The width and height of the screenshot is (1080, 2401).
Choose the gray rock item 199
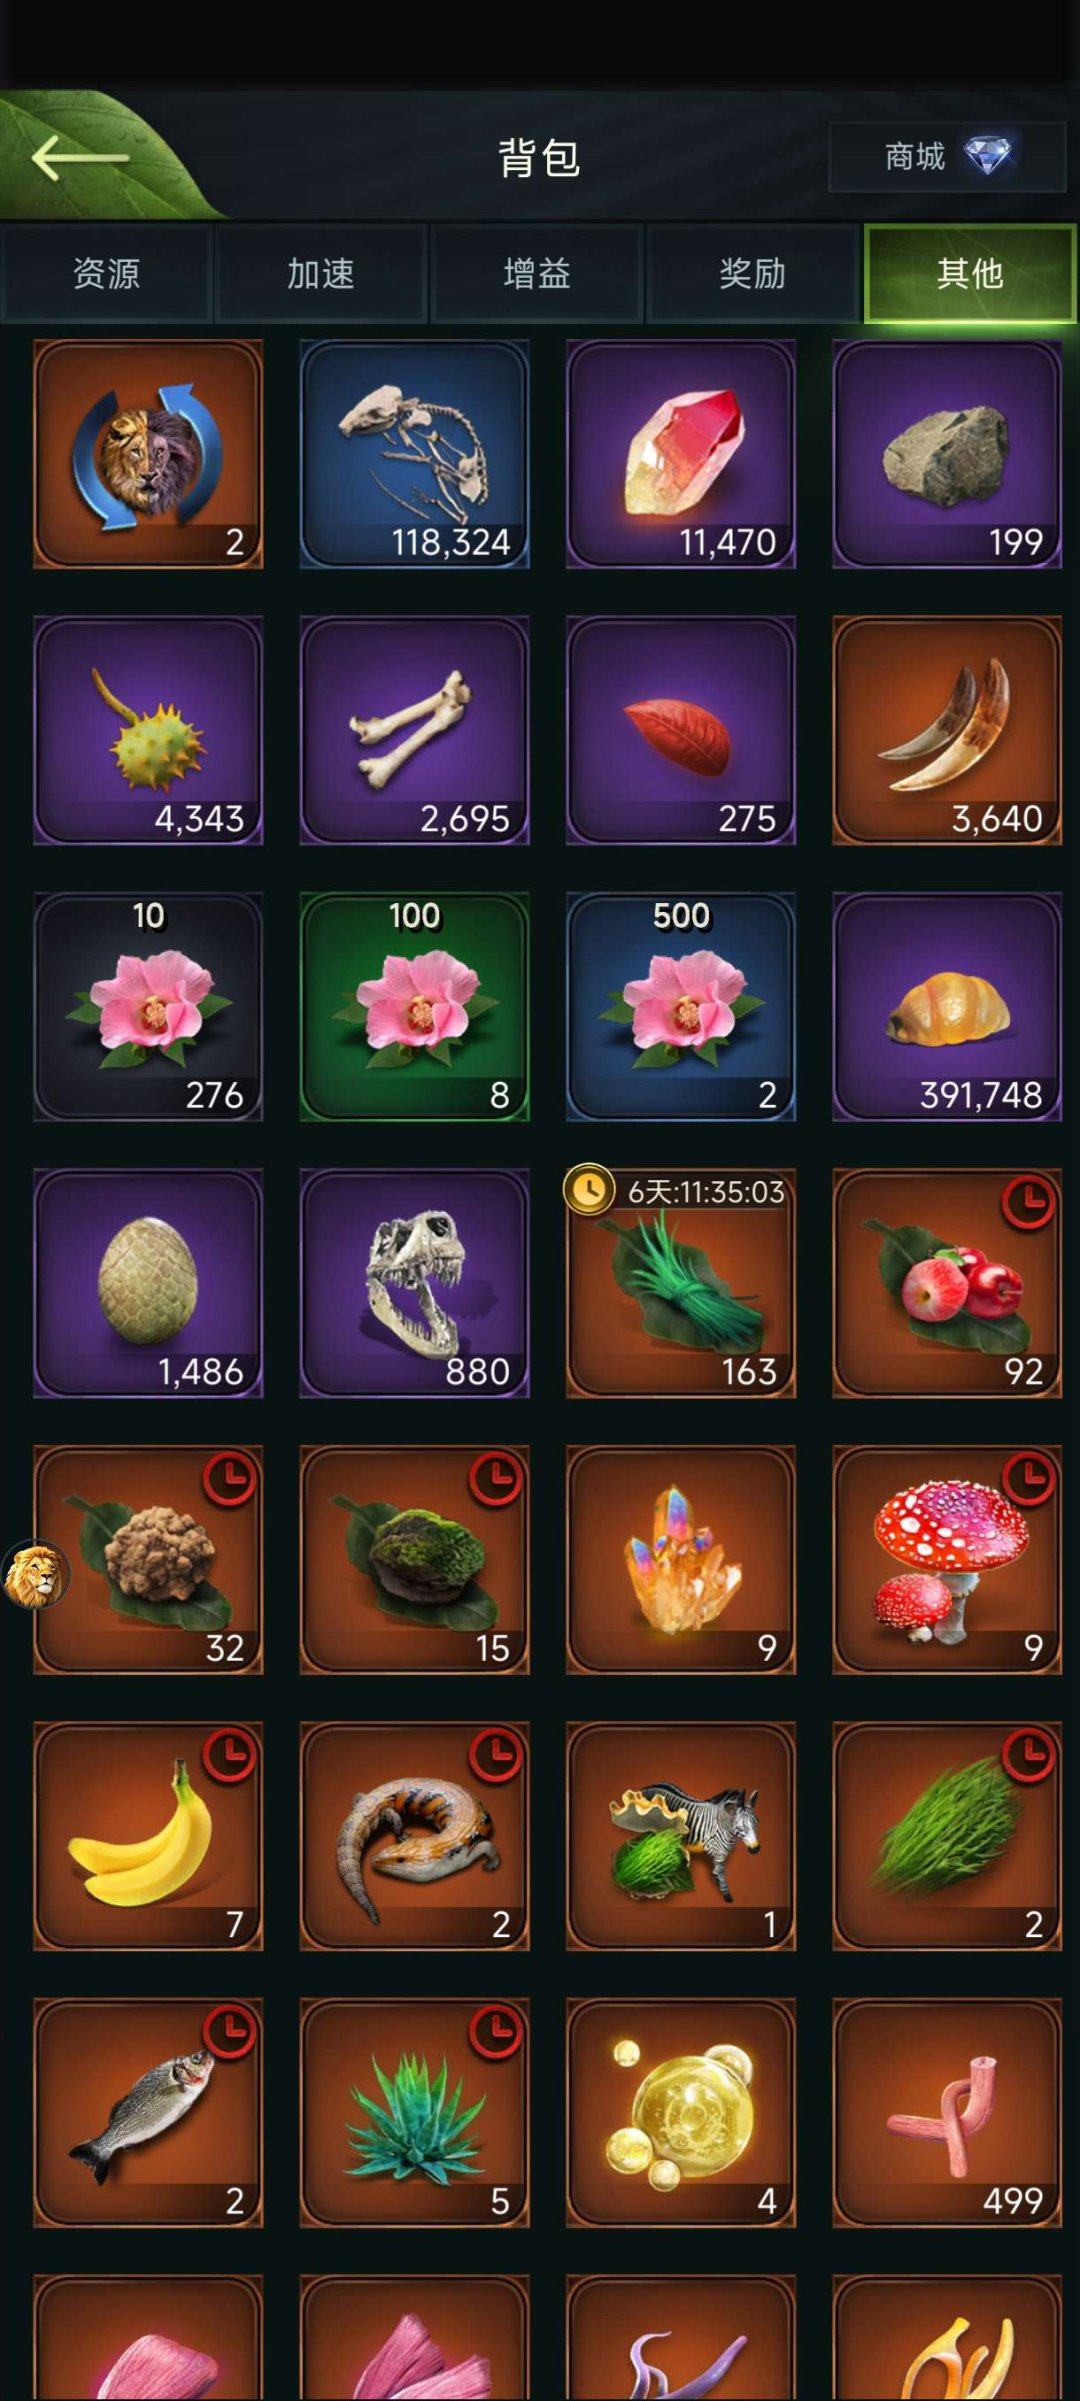click(947, 454)
